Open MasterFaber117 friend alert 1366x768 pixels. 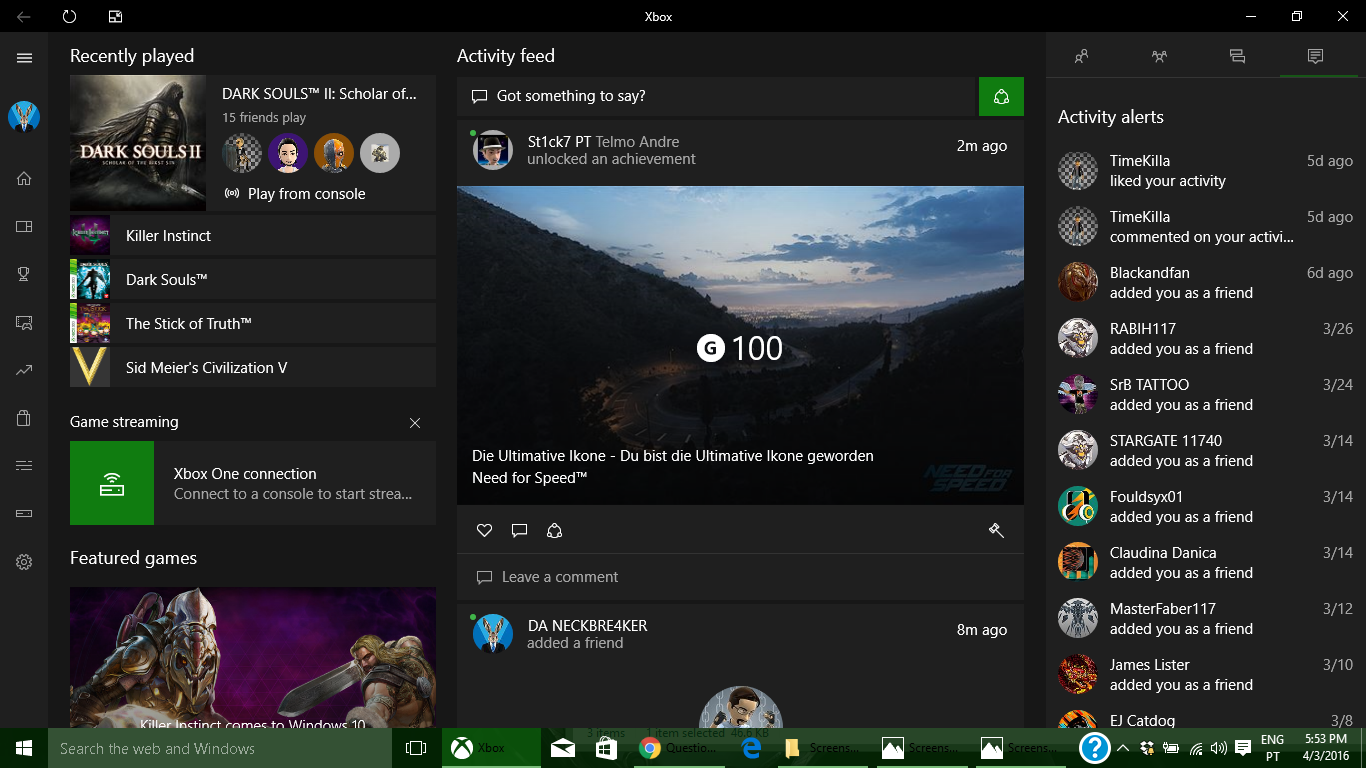1205,619
